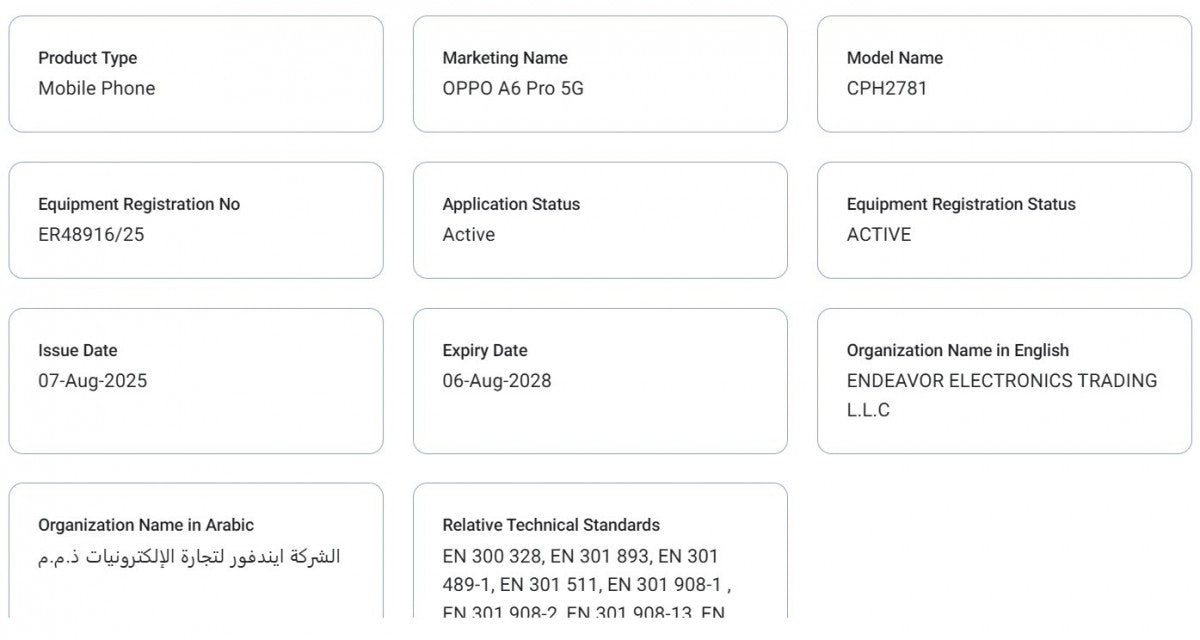
Task: Click the Application Status label
Action: (x=511, y=204)
